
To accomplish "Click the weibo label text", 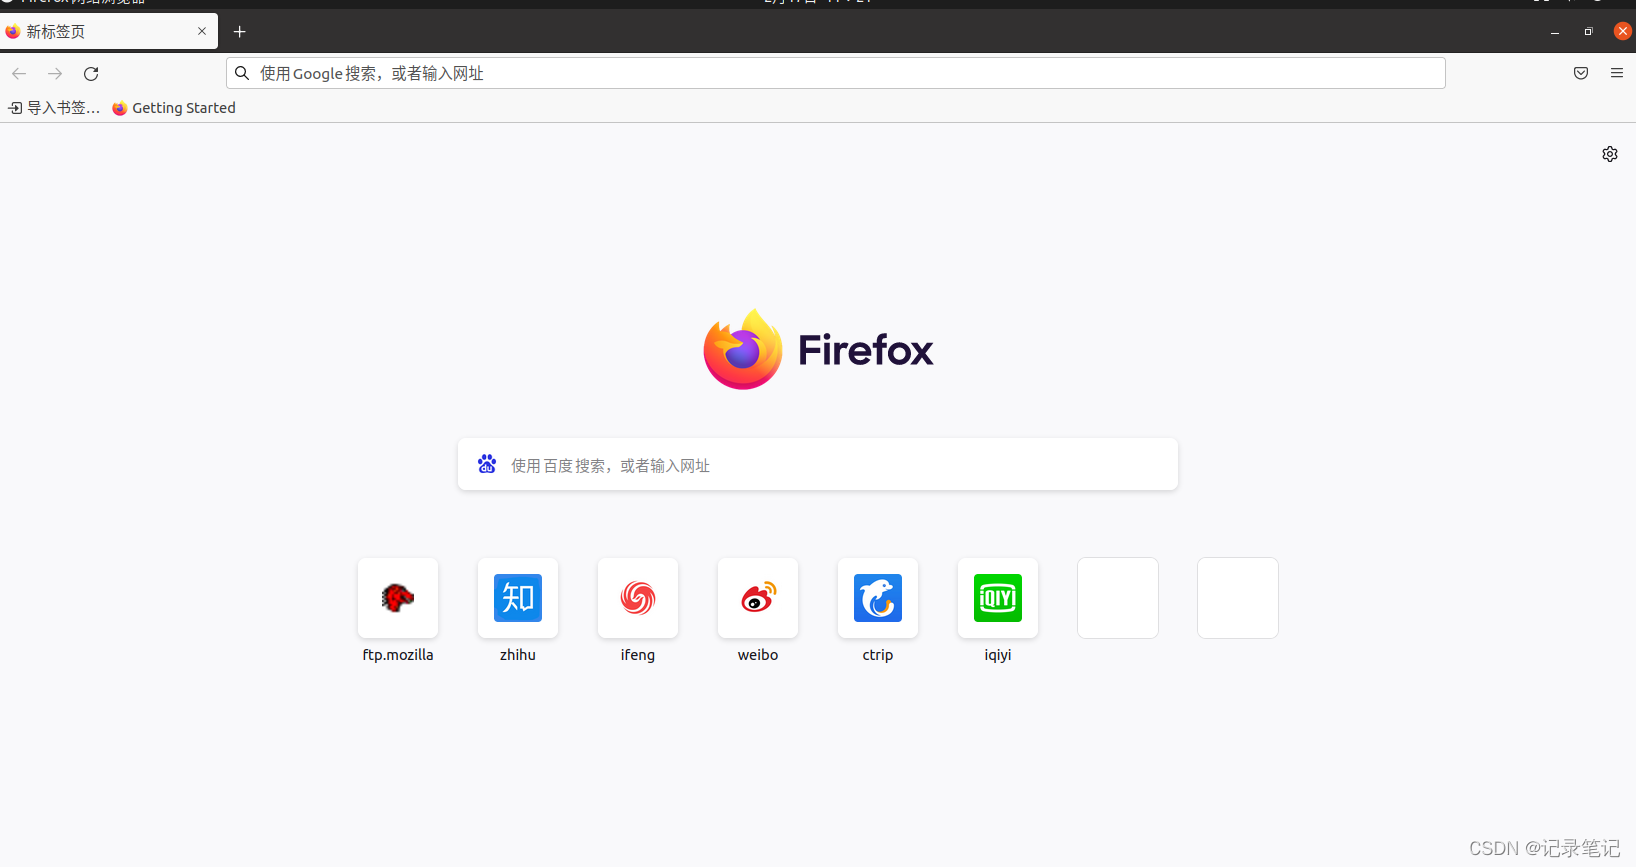I will point(758,655).
